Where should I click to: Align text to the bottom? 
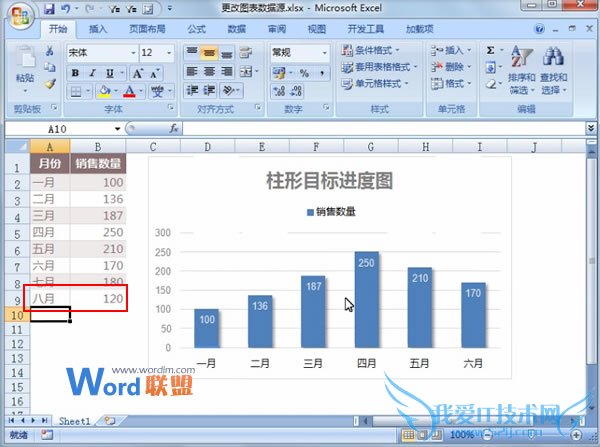tap(227, 52)
